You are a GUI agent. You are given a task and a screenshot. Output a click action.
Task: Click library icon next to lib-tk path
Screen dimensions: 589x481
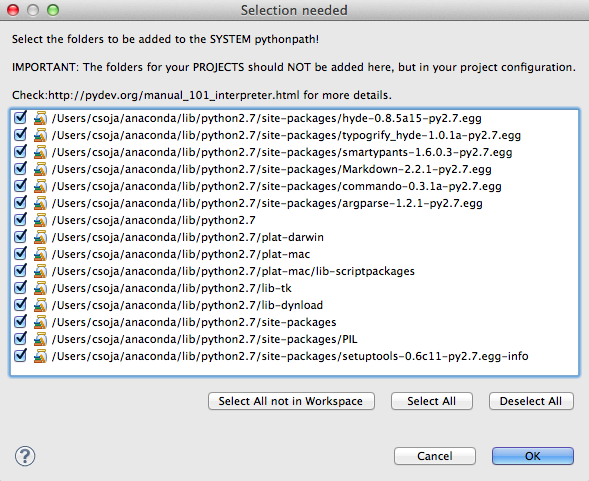pyautogui.click(x=40, y=288)
